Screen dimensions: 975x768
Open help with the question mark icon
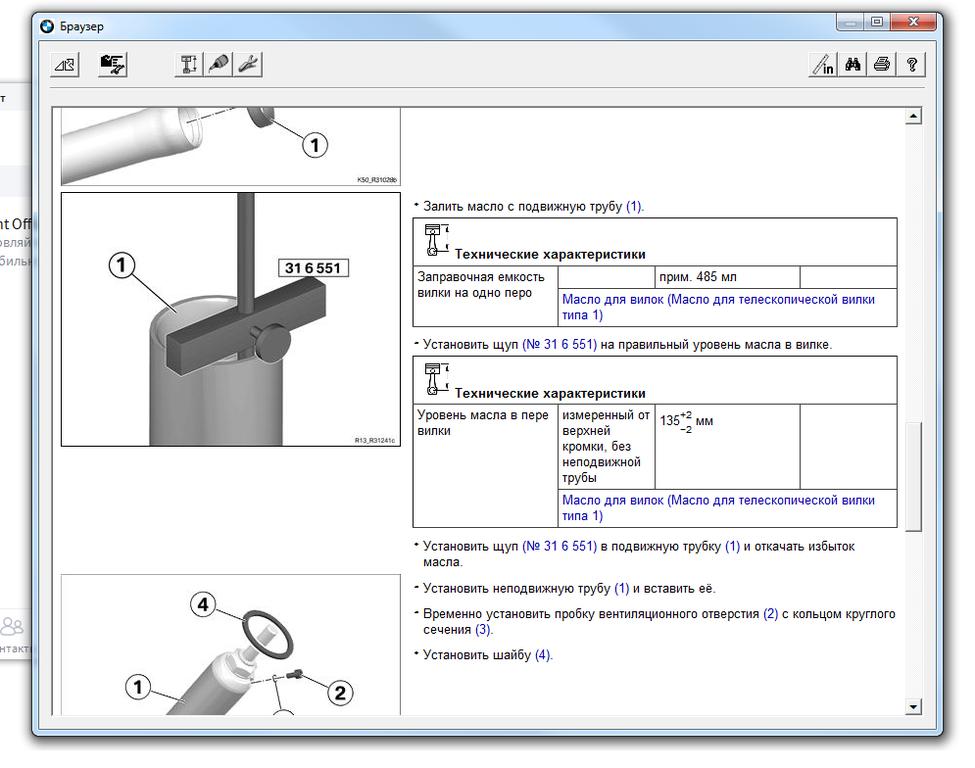(911, 65)
